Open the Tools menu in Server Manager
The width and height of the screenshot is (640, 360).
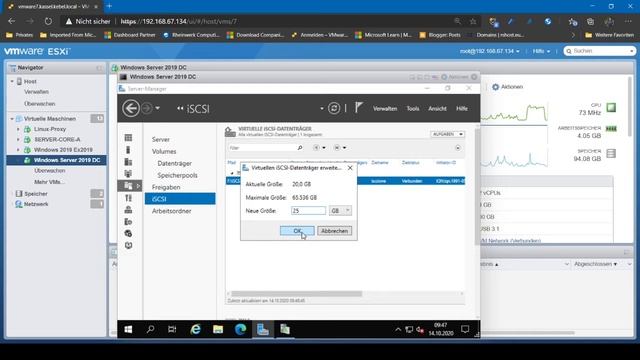pos(413,109)
